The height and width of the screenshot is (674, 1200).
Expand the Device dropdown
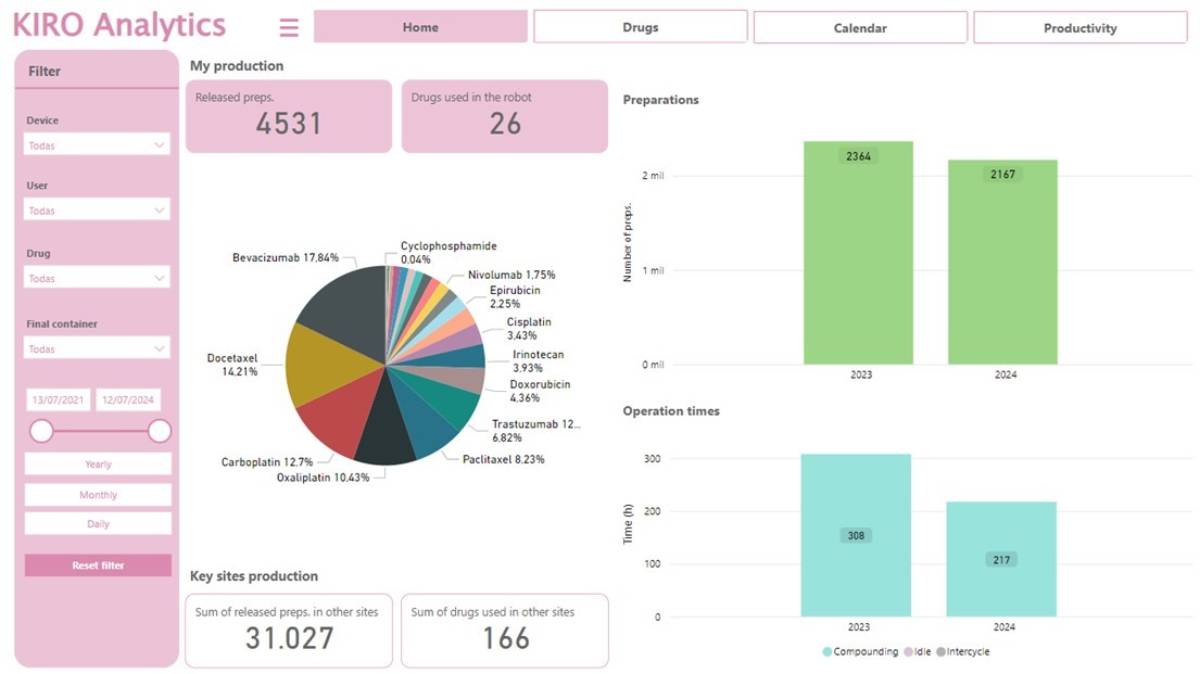click(97, 145)
